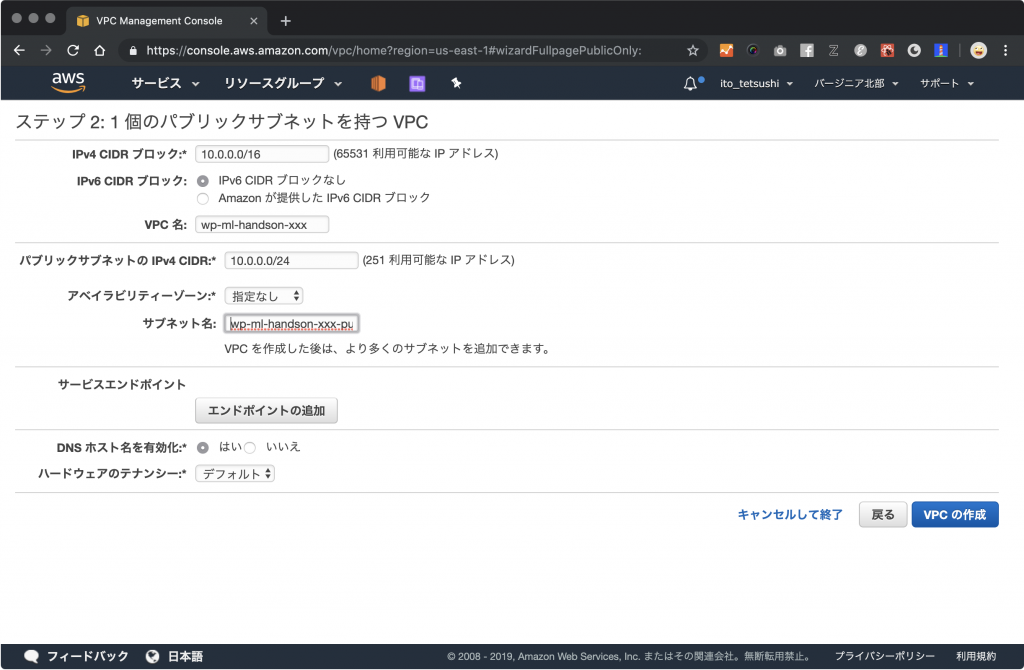Open the ito_tetsushi account menu

tap(756, 83)
